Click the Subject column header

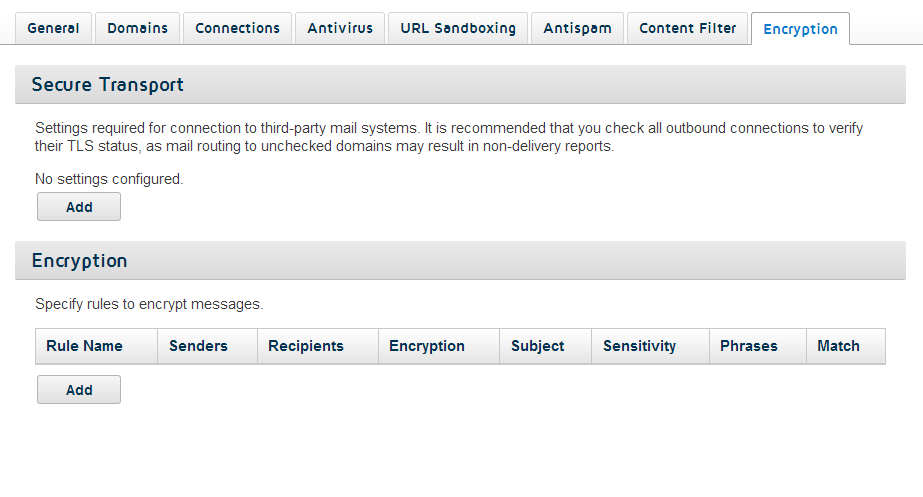(x=546, y=346)
